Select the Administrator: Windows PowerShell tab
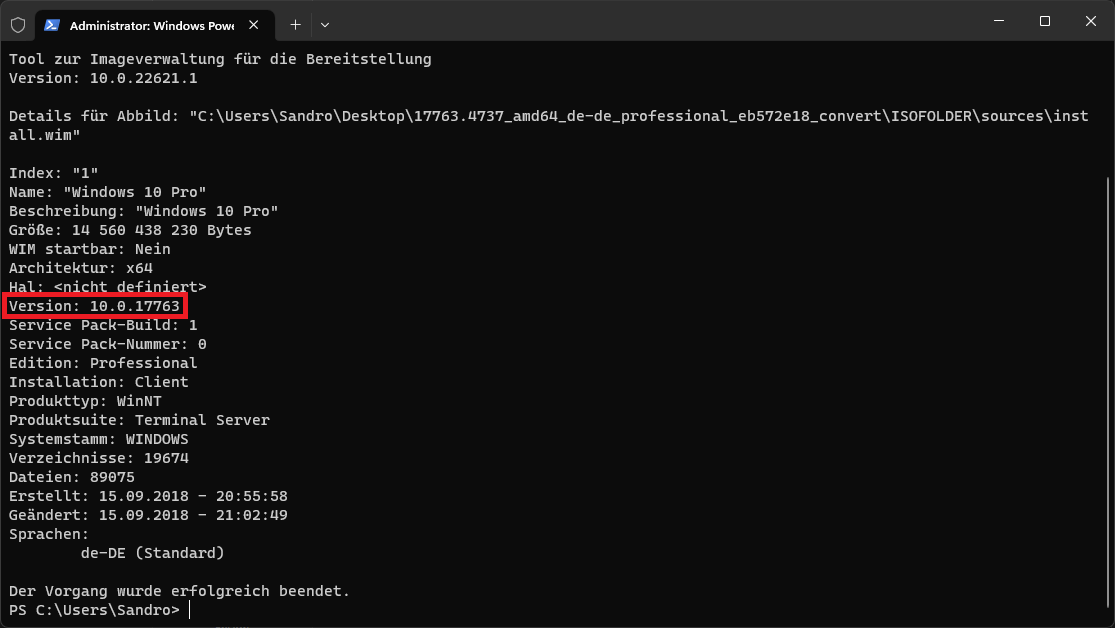The width and height of the screenshot is (1115, 628). (x=154, y=25)
